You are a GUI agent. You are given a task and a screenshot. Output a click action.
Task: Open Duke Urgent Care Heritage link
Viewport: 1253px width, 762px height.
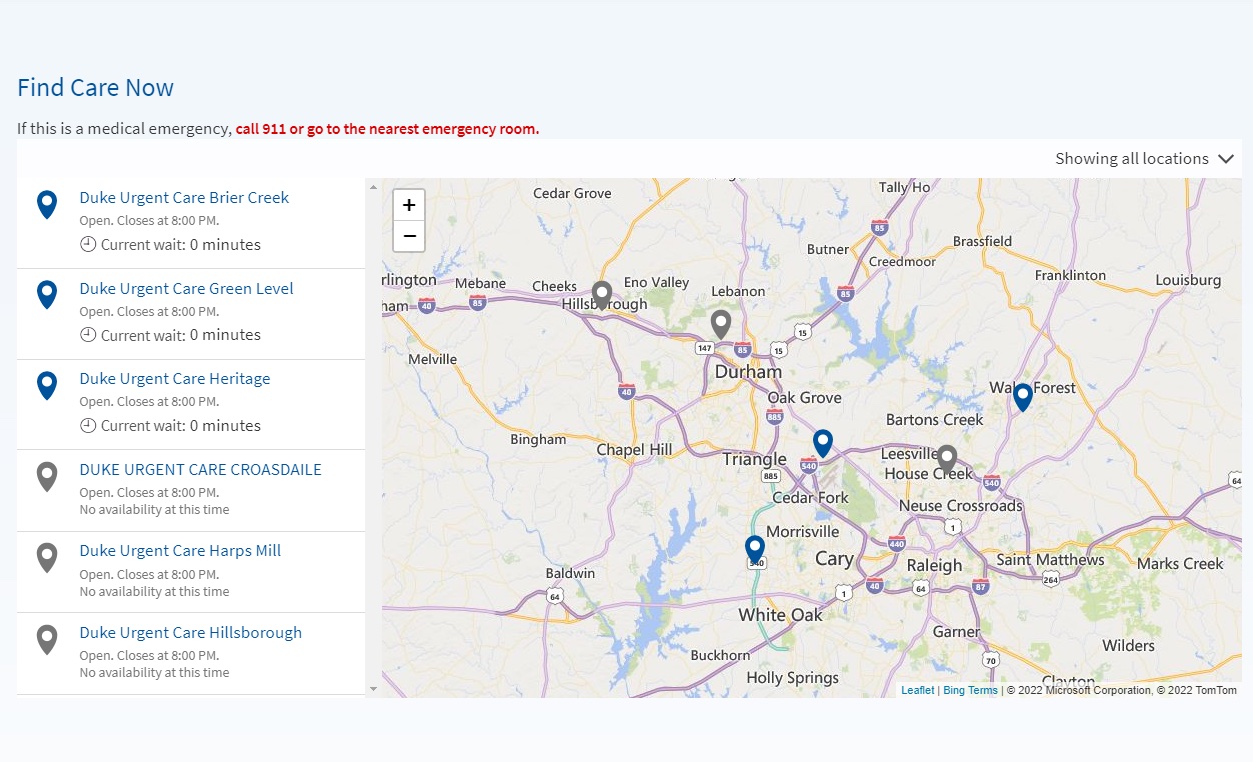coord(174,379)
